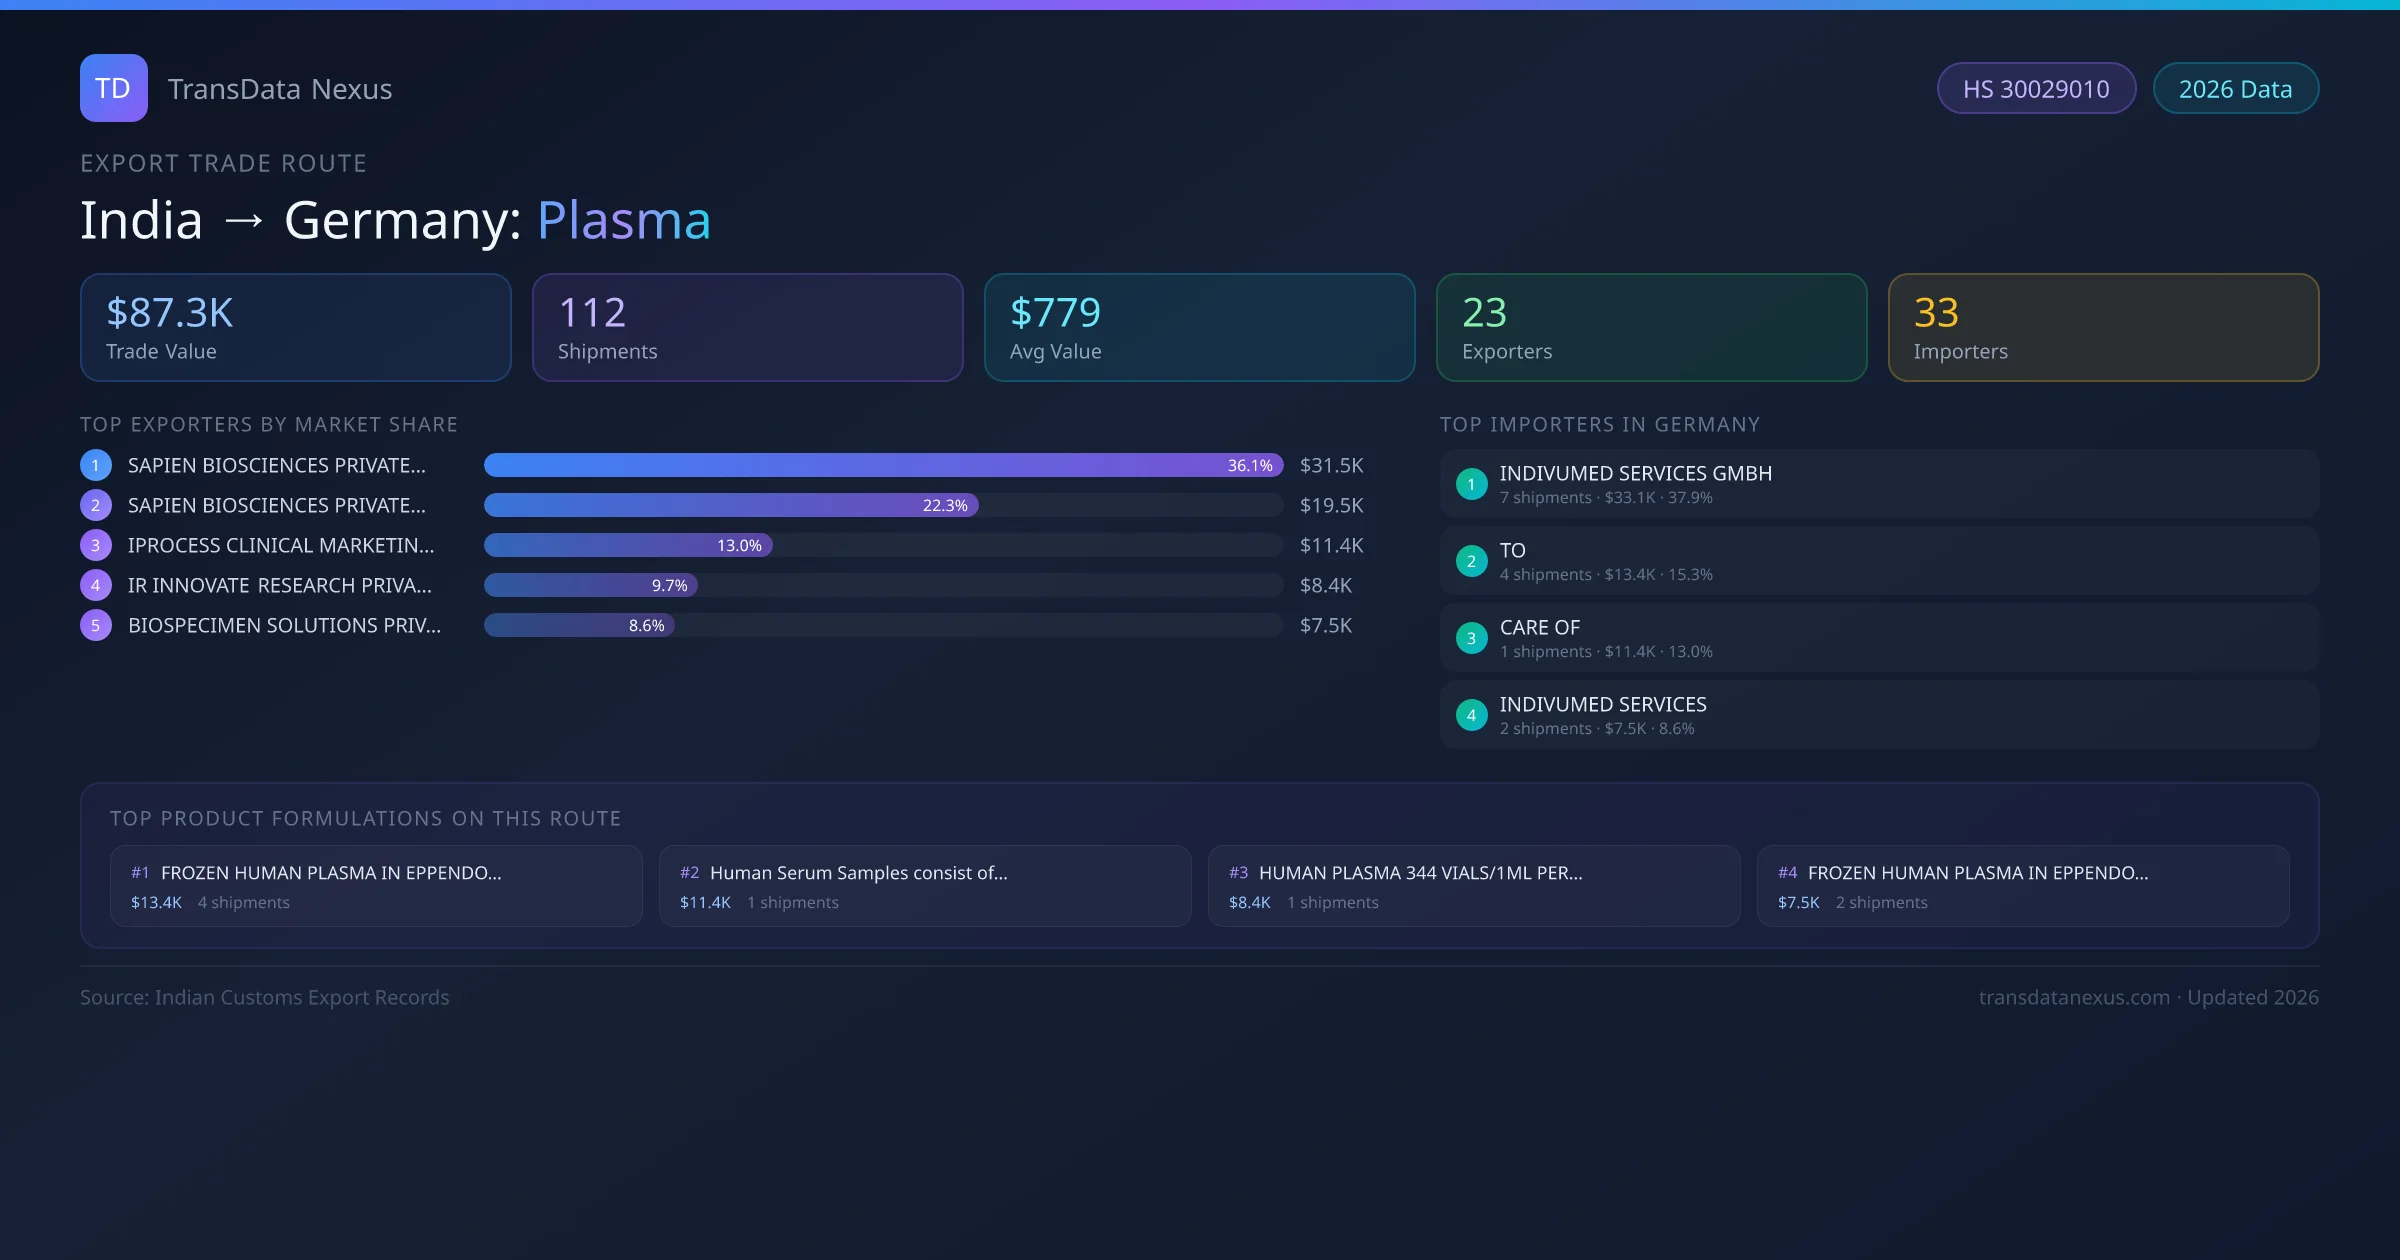Click the green badge 1 for INDIVUMED SERVICES GMBH
The image size is (2400, 1260).
click(x=1471, y=484)
